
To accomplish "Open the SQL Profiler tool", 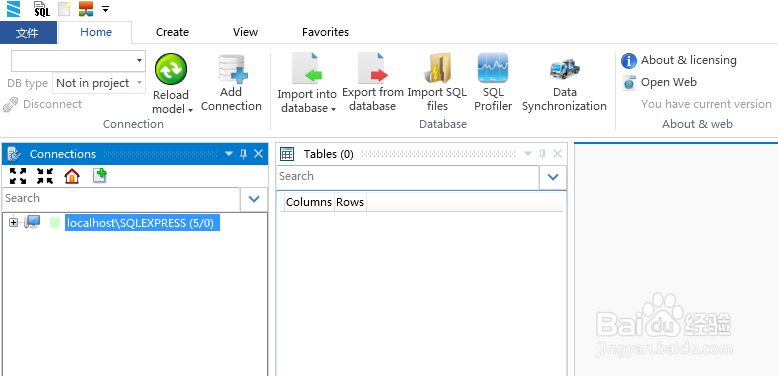I will (x=493, y=82).
